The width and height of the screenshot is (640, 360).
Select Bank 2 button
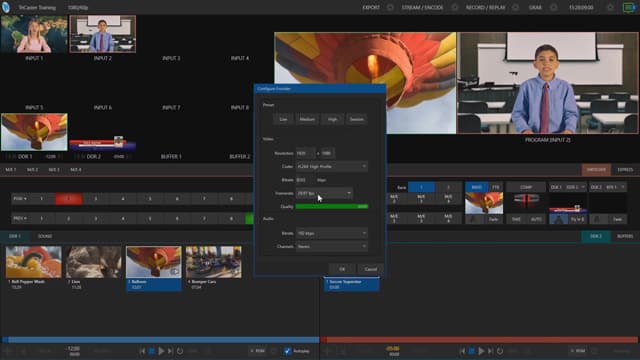click(448, 187)
